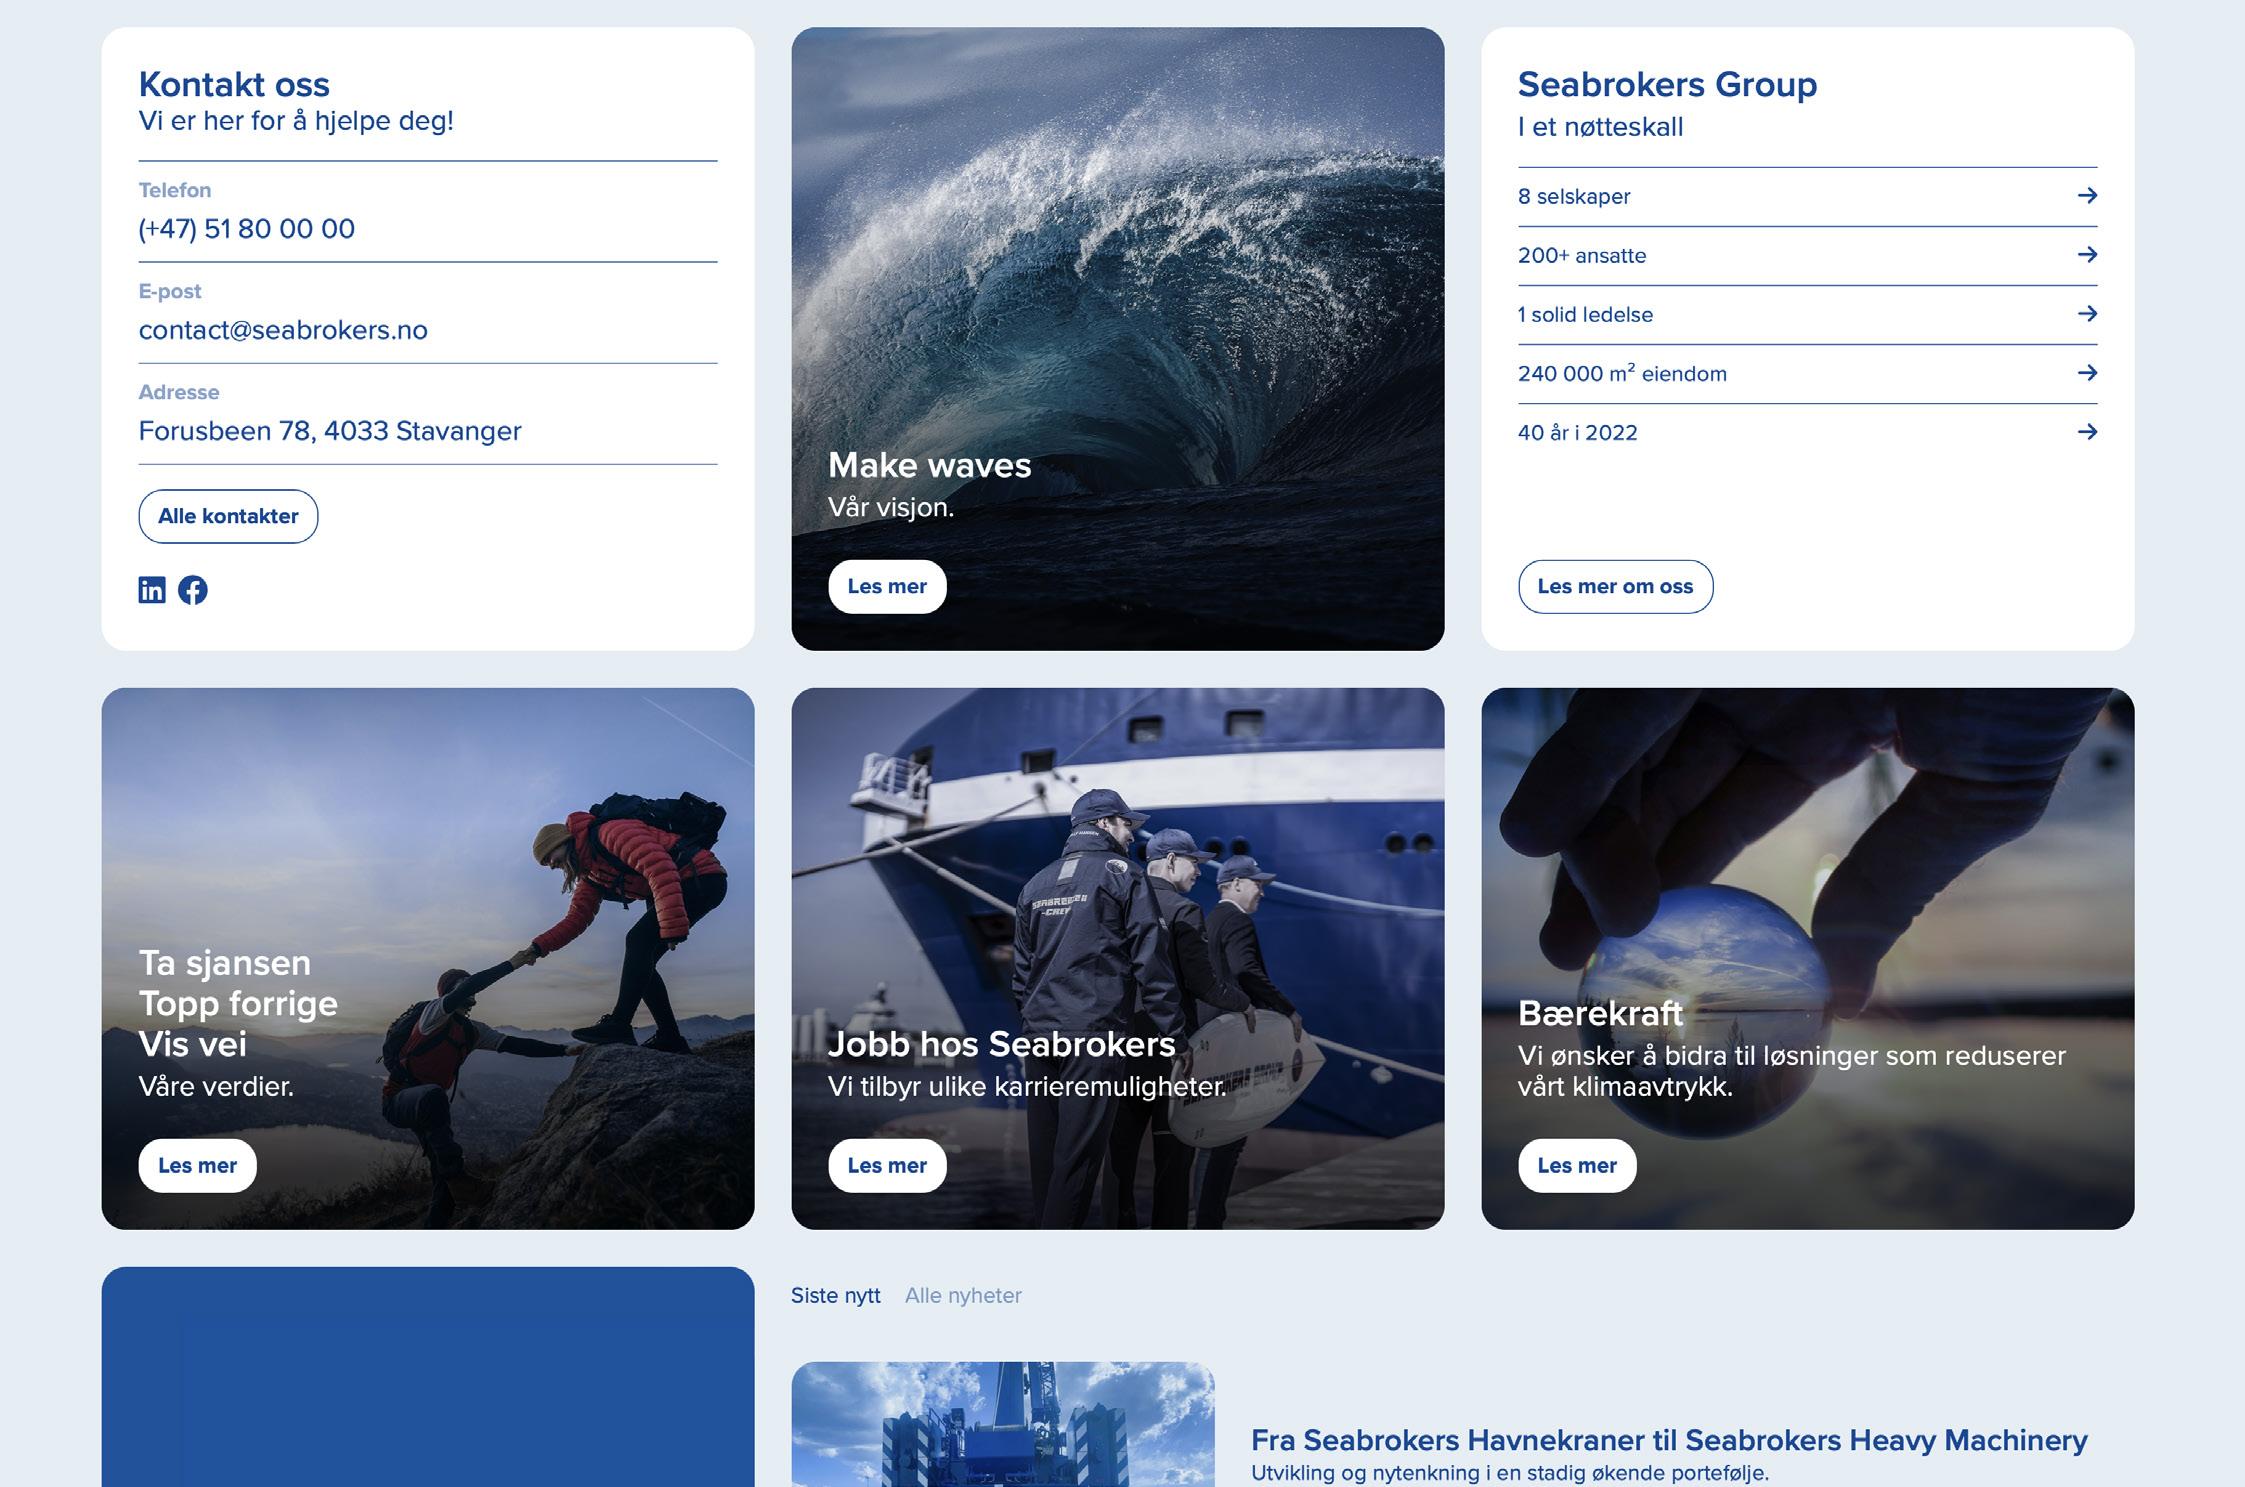The width and height of the screenshot is (2245, 1487).
Task: Open the Facebook social icon
Action: click(193, 590)
